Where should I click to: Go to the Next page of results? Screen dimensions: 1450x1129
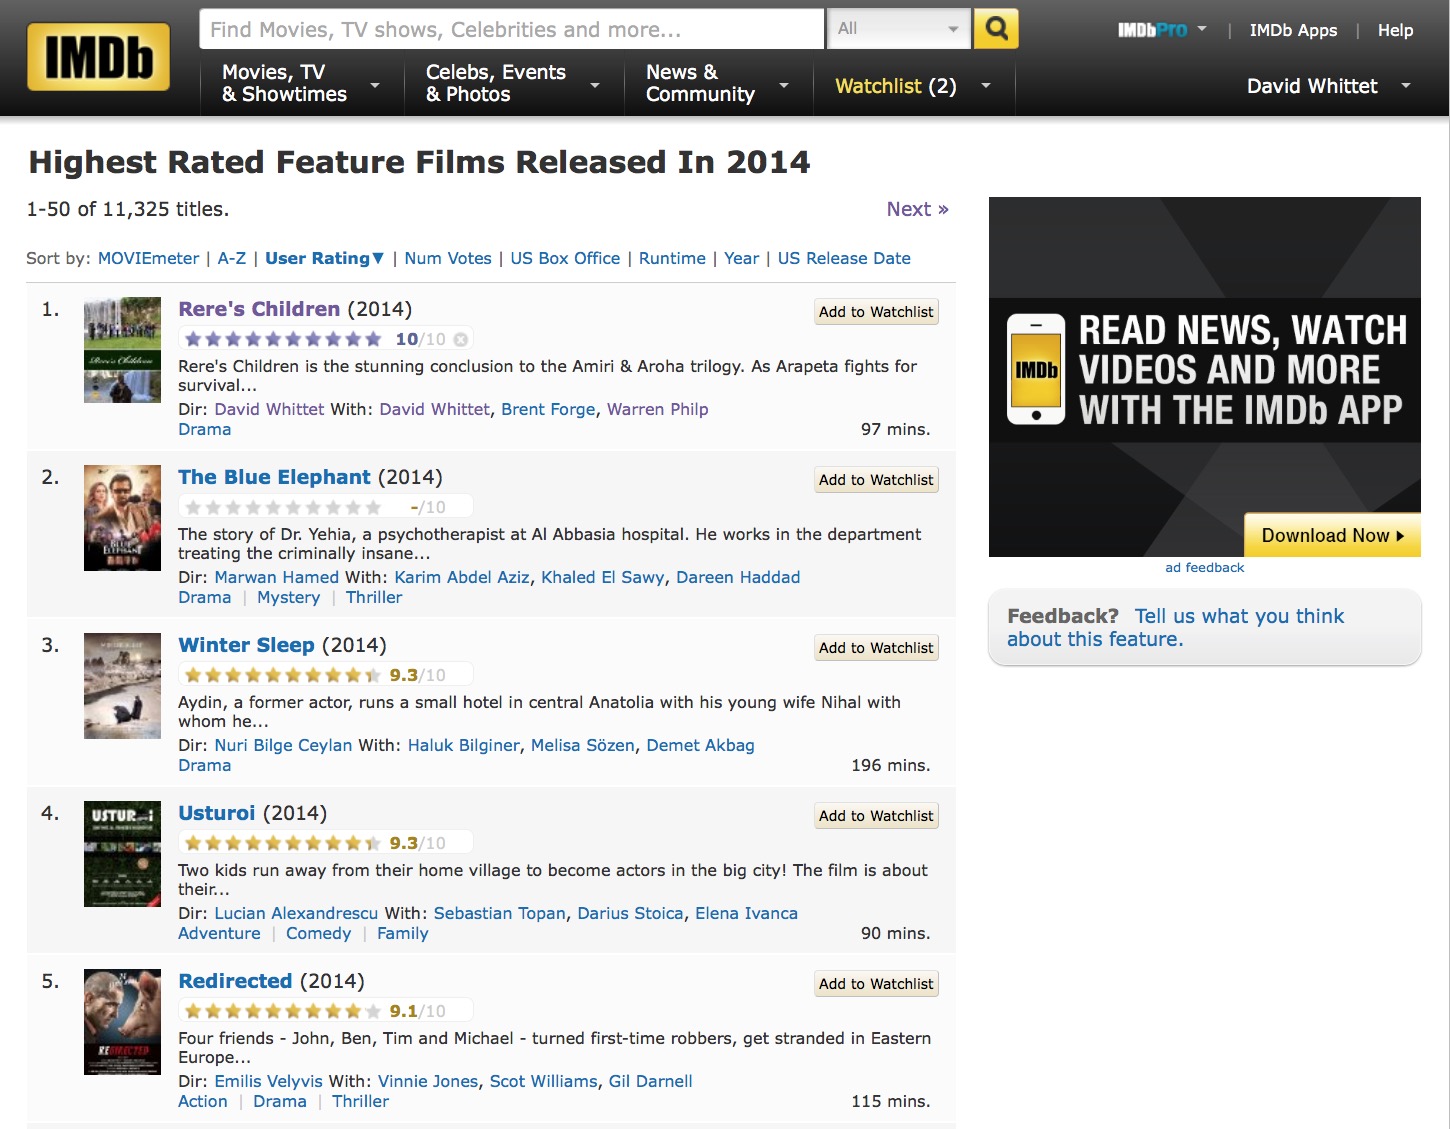tap(917, 209)
